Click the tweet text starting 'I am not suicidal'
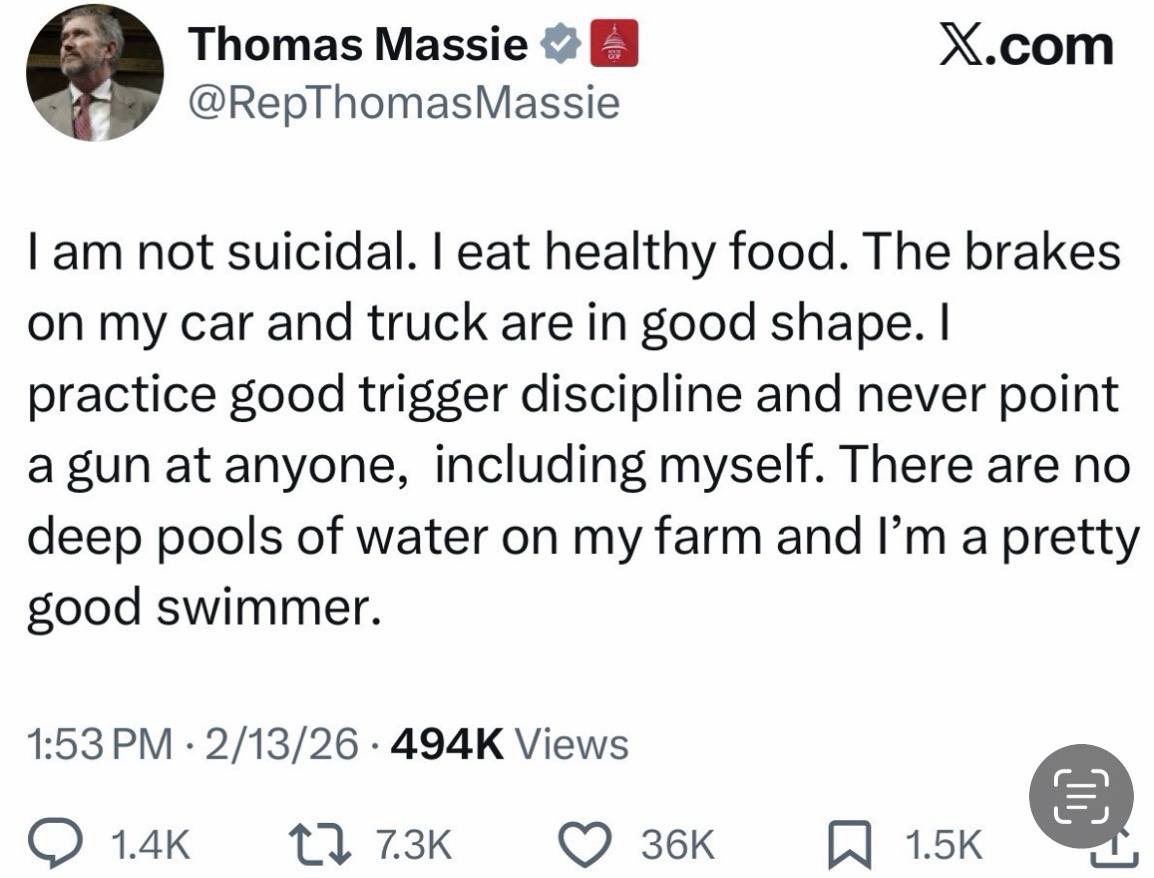1154x878 pixels. [x=575, y=431]
